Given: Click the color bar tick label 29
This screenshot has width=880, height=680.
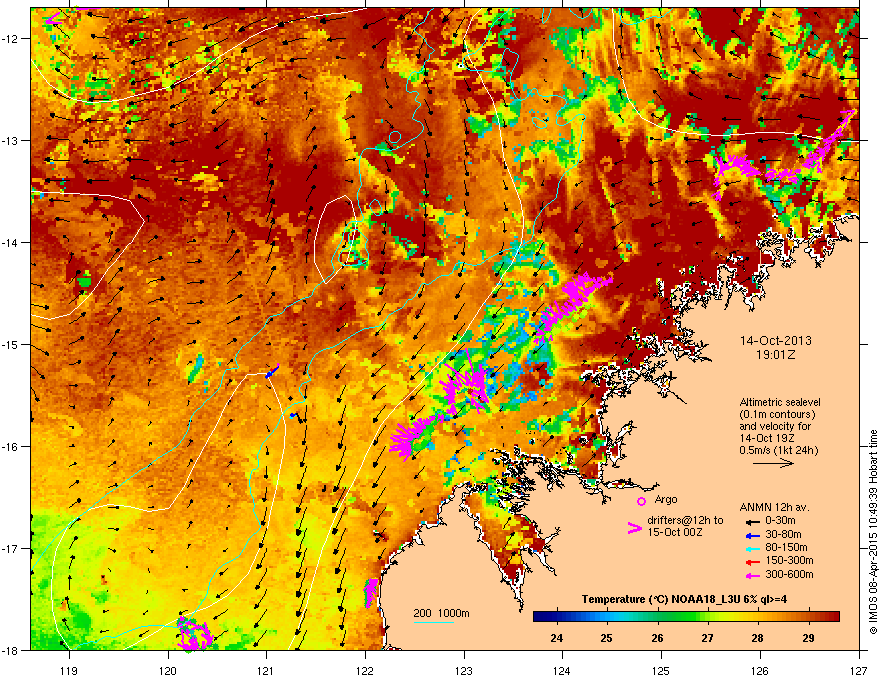Looking at the screenshot, I should (x=808, y=638).
